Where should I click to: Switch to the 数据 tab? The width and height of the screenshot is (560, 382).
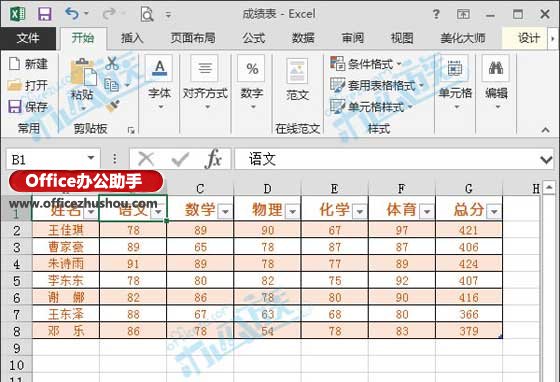tap(303, 38)
